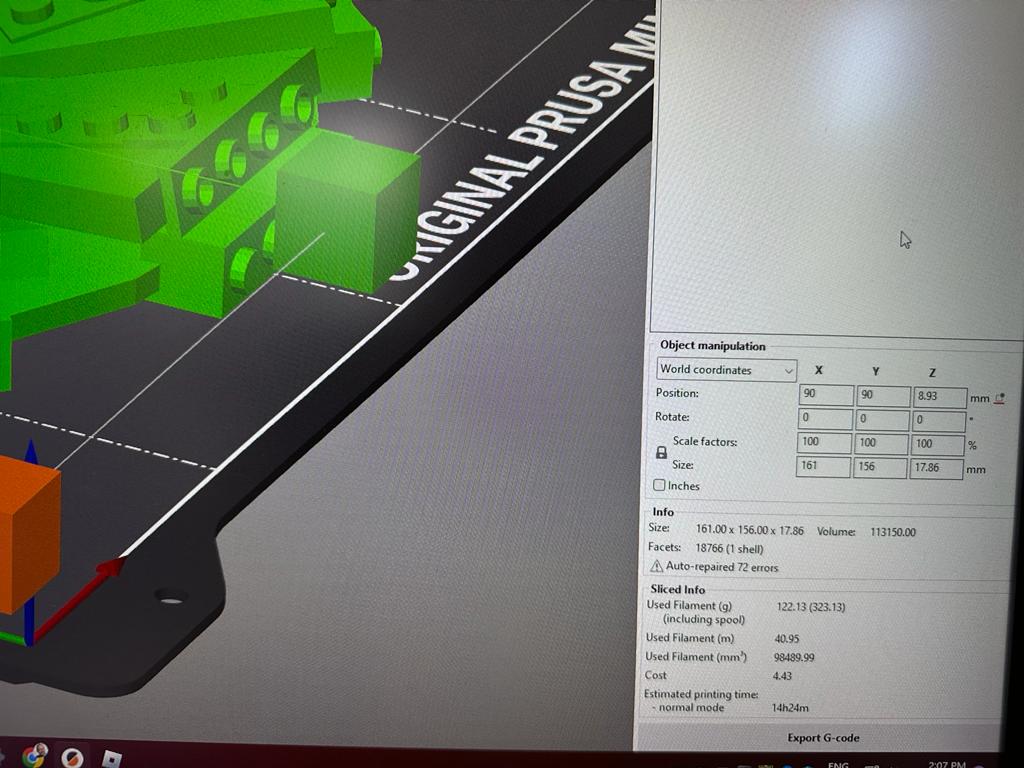The height and width of the screenshot is (768, 1024).
Task: Toggle the scale factors lock icon
Action: click(x=661, y=453)
